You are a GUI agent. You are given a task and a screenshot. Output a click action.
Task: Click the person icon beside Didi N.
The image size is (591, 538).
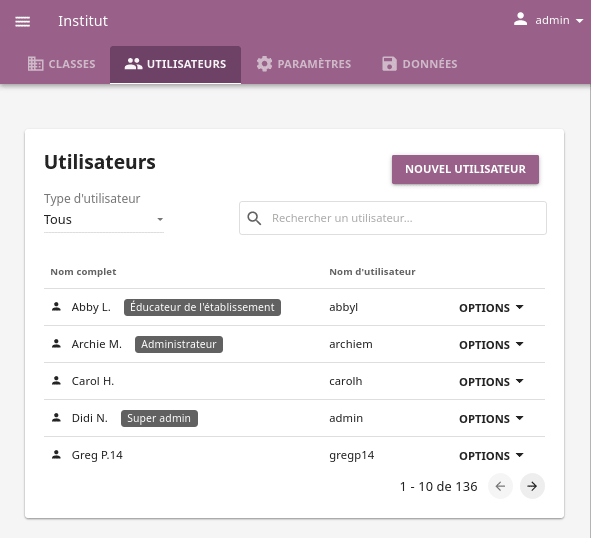tap(56, 418)
